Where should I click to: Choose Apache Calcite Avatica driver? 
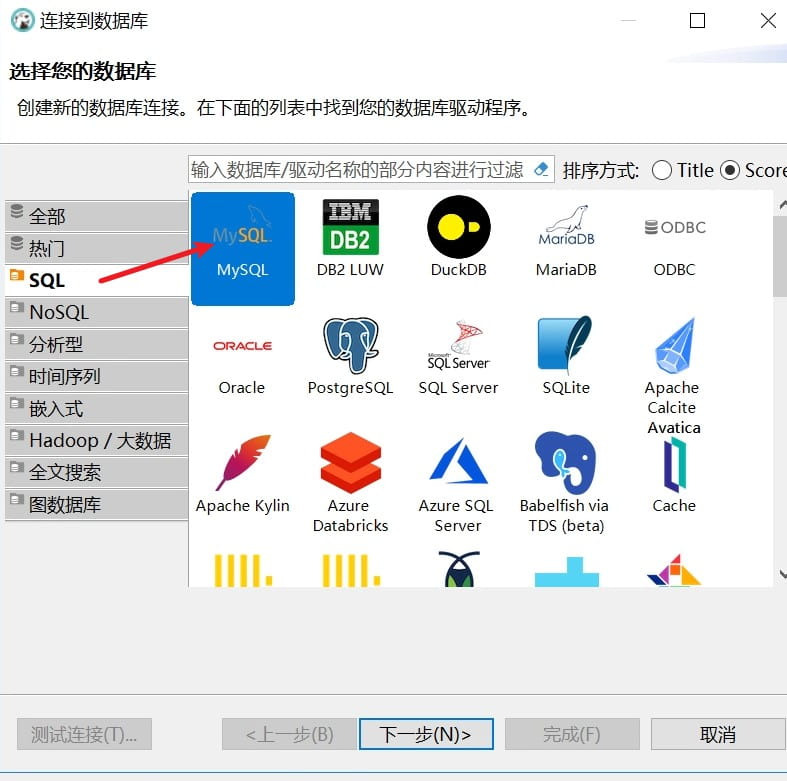pos(674,376)
